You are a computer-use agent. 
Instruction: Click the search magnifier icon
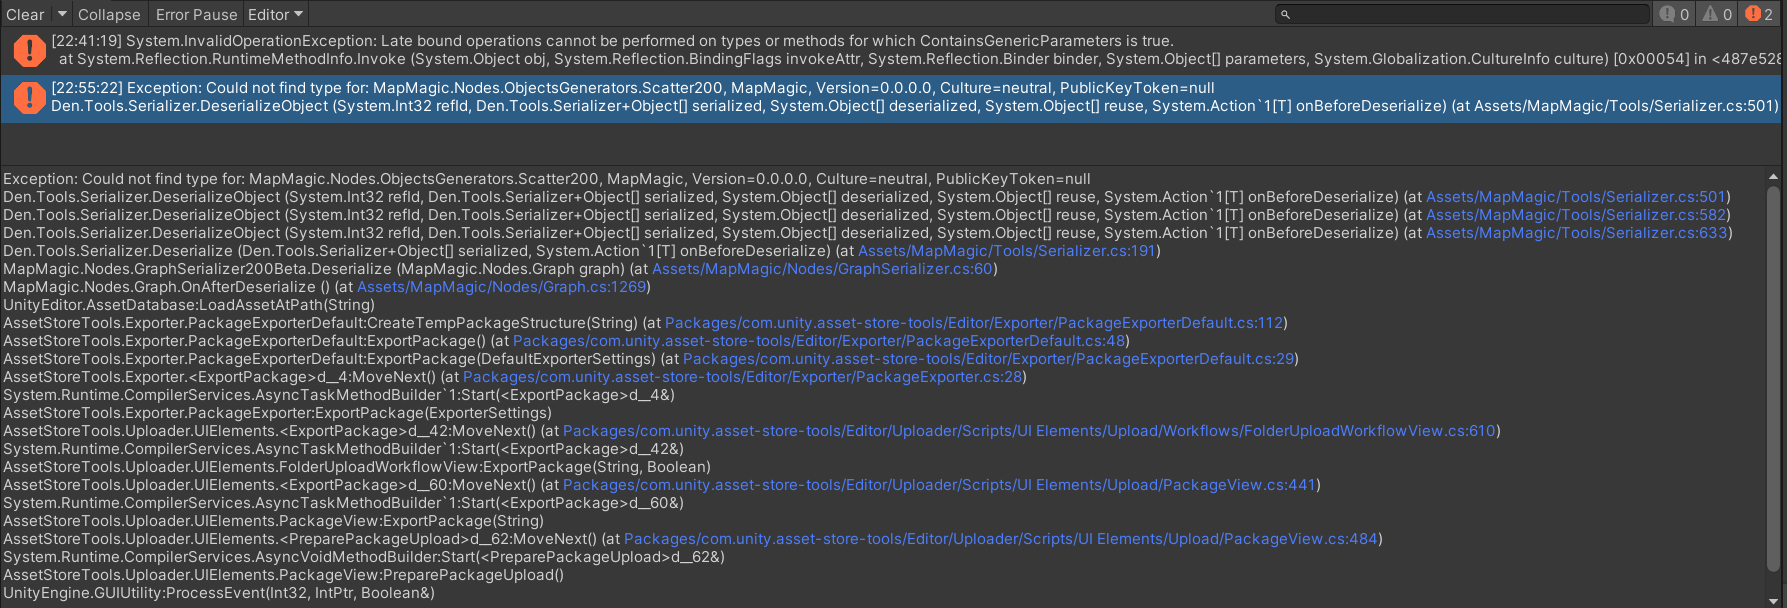click(x=1285, y=14)
